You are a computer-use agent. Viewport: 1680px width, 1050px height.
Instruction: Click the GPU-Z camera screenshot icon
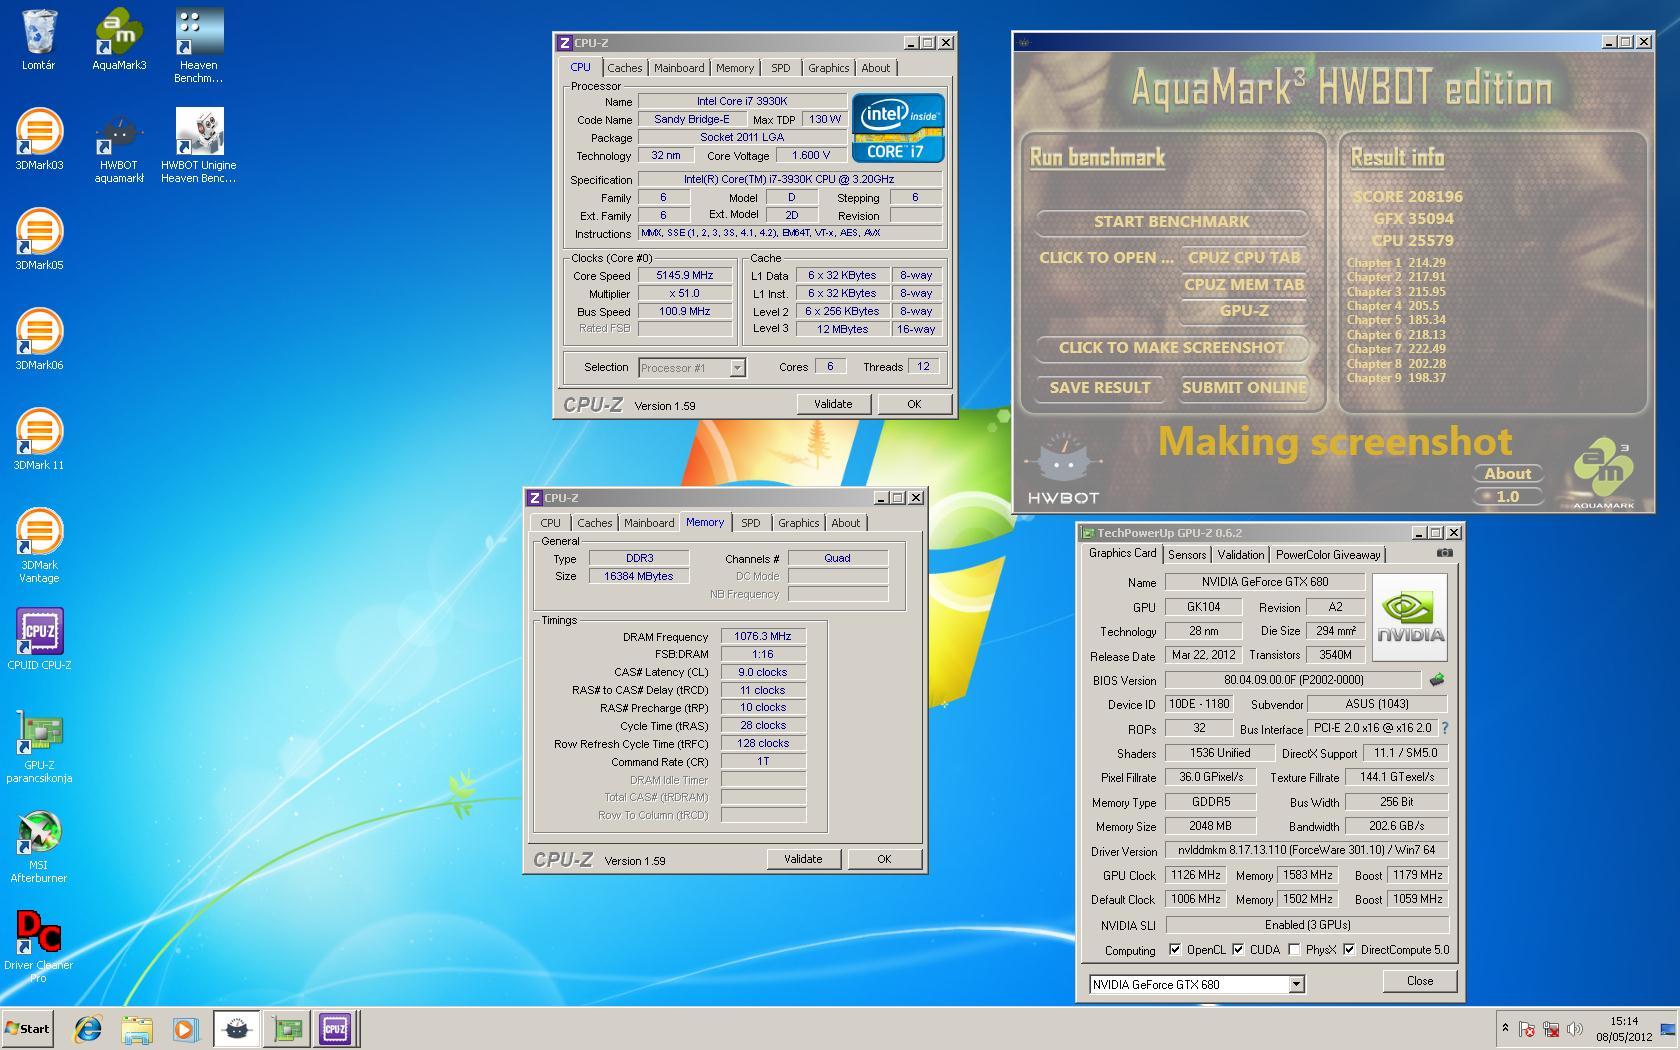pyautogui.click(x=1445, y=553)
